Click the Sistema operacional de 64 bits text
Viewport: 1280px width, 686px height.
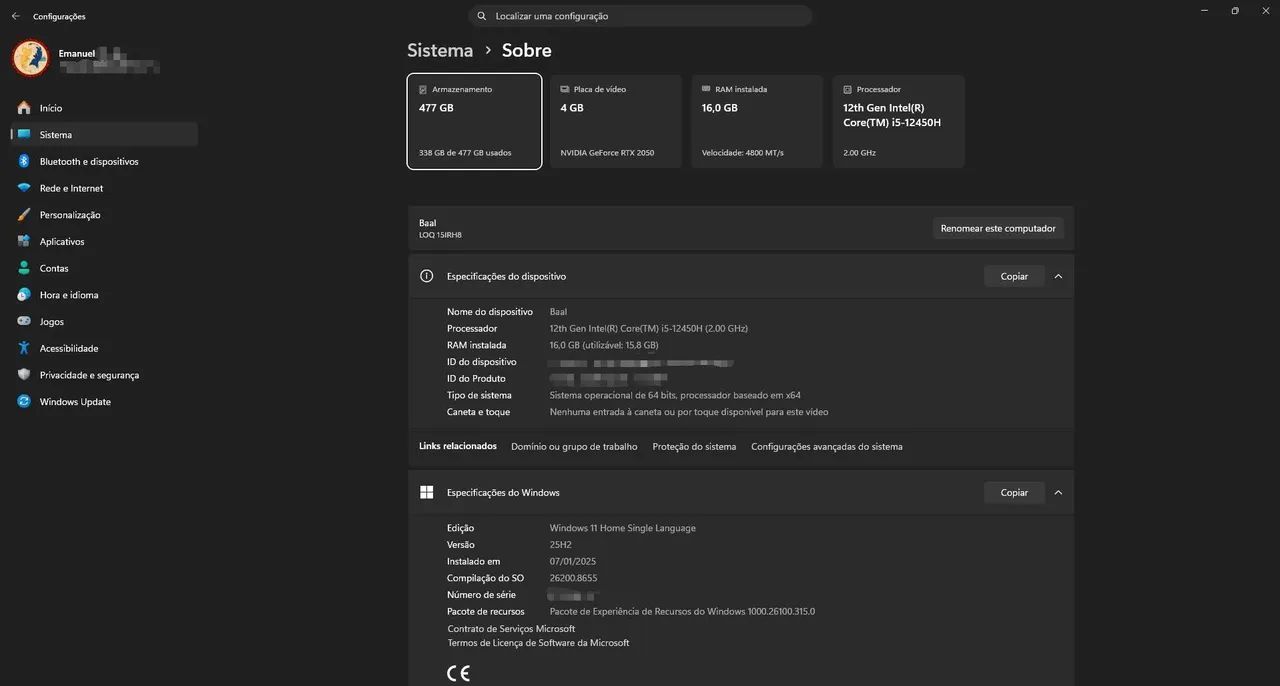675,395
